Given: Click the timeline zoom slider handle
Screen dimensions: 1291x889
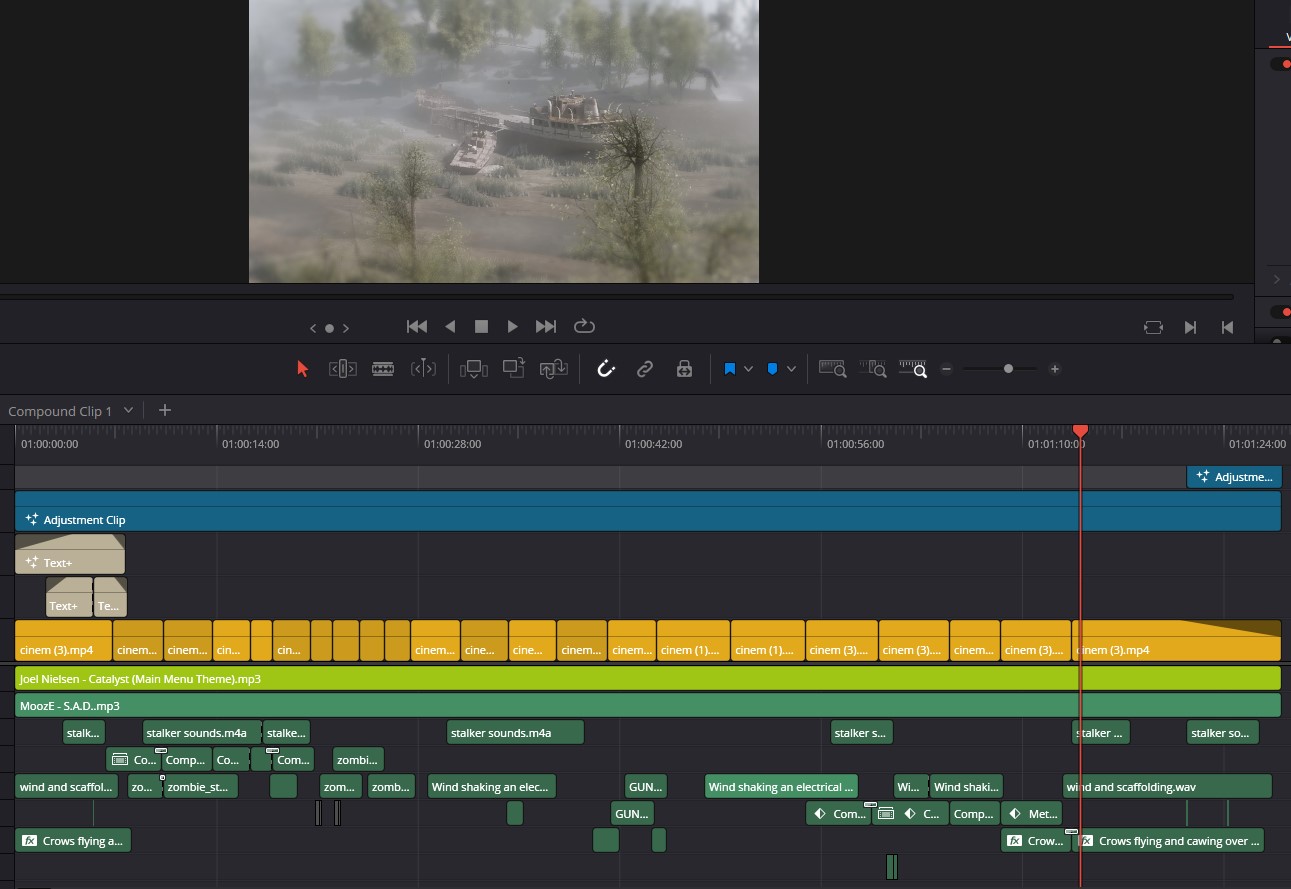Looking at the screenshot, I should 1008,369.
